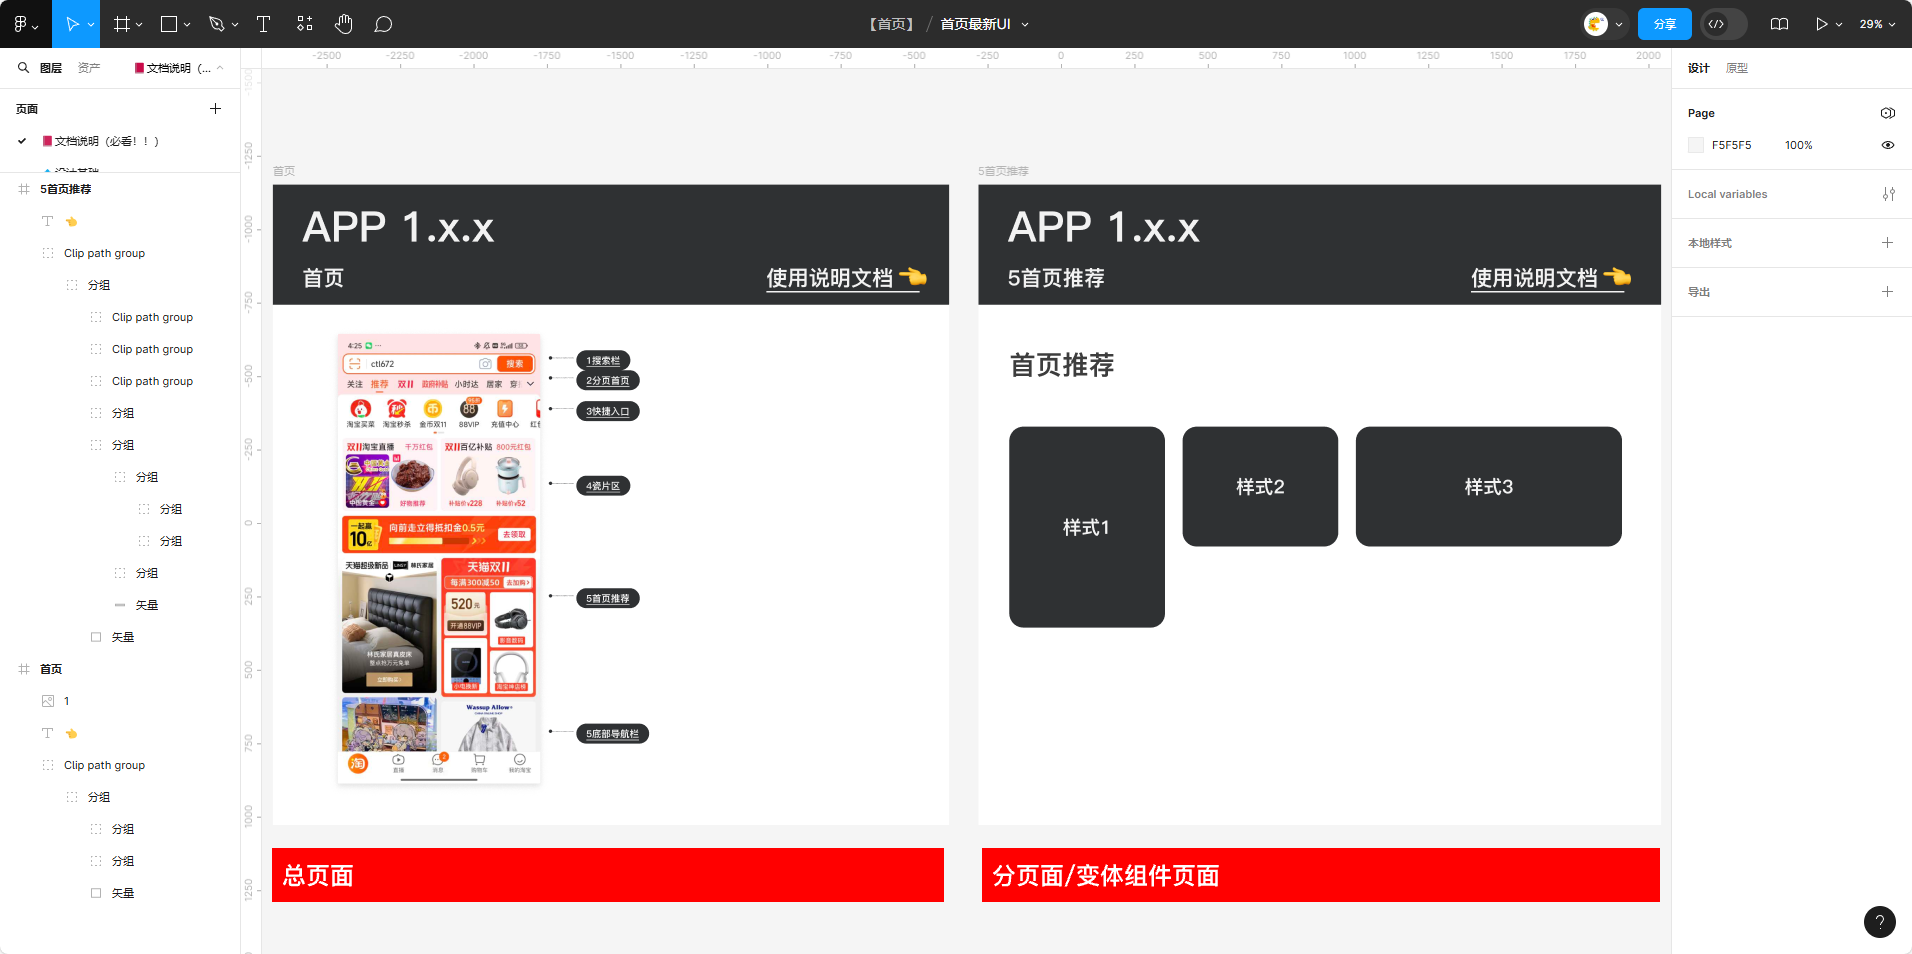1912x954 pixels.
Task: Click the blue 分享 button
Action: 1664,23
